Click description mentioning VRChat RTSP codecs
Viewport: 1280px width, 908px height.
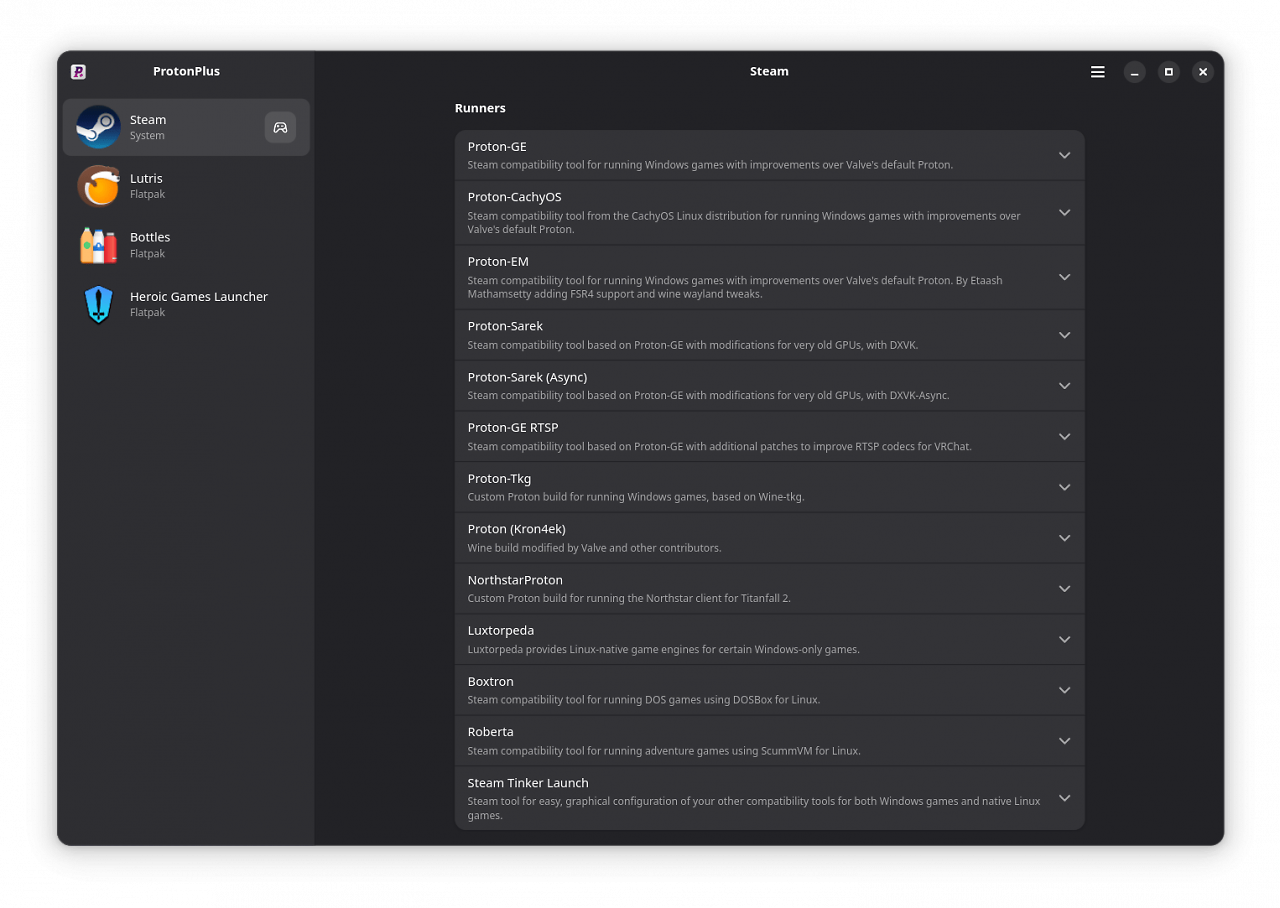click(x=719, y=446)
